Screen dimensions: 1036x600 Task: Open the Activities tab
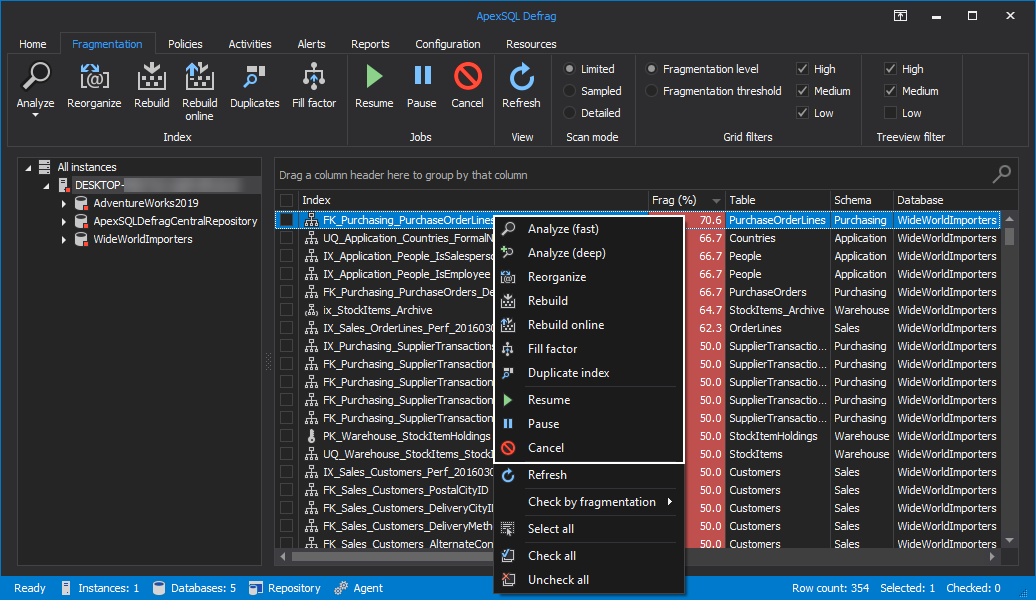tap(250, 44)
